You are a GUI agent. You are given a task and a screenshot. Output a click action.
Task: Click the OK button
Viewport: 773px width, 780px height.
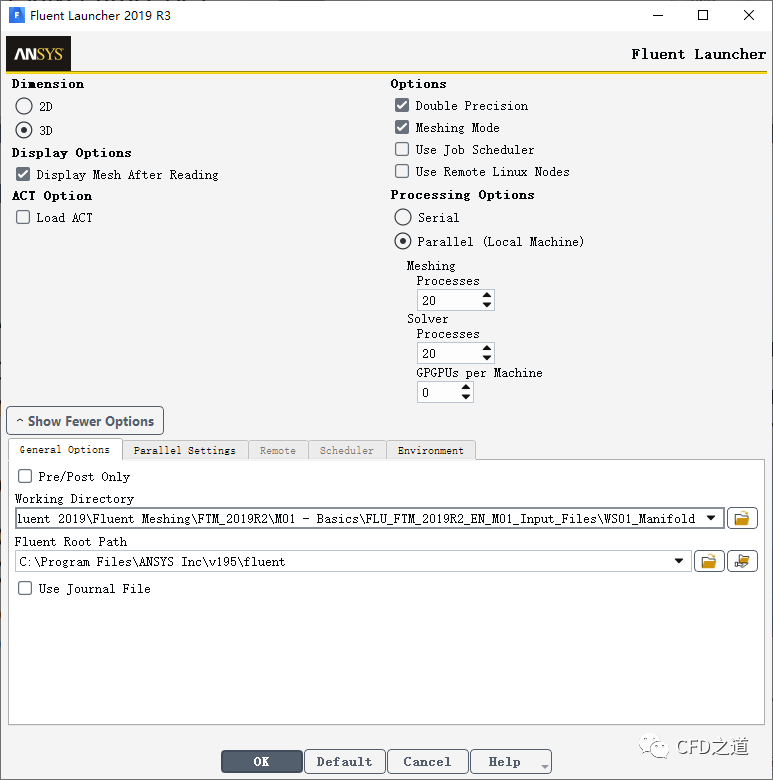262,761
